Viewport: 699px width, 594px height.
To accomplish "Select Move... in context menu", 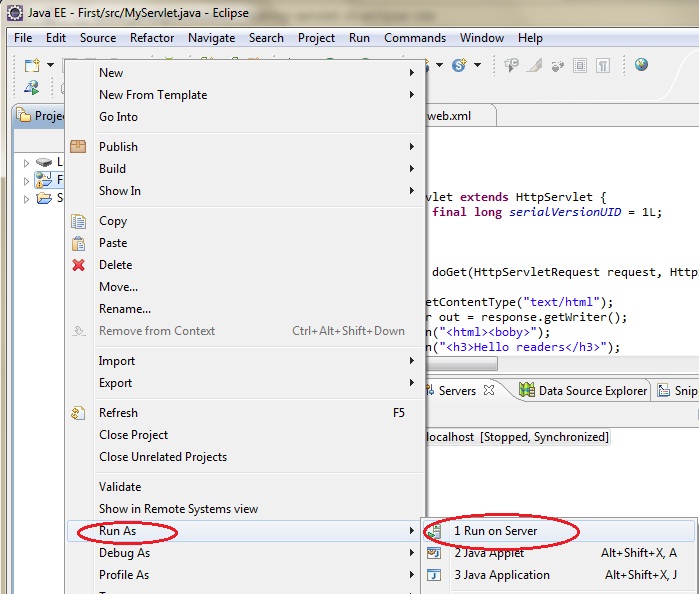I will (245, 287).
